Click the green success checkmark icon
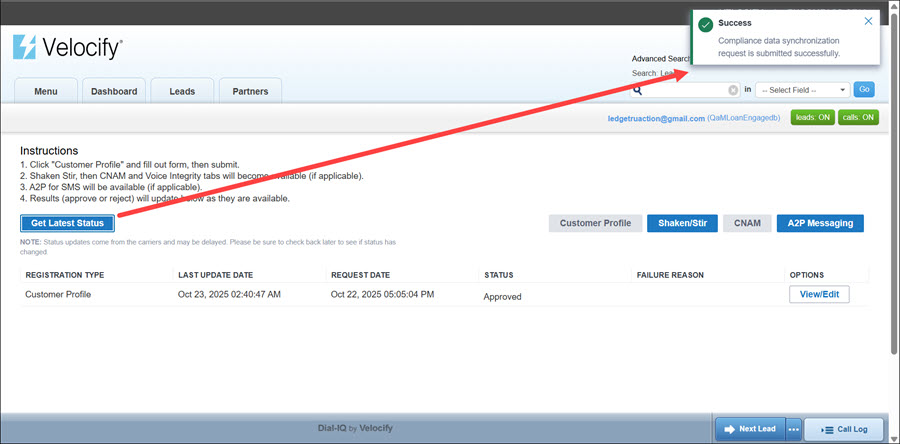The height and width of the screenshot is (444, 900). point(706,24)
